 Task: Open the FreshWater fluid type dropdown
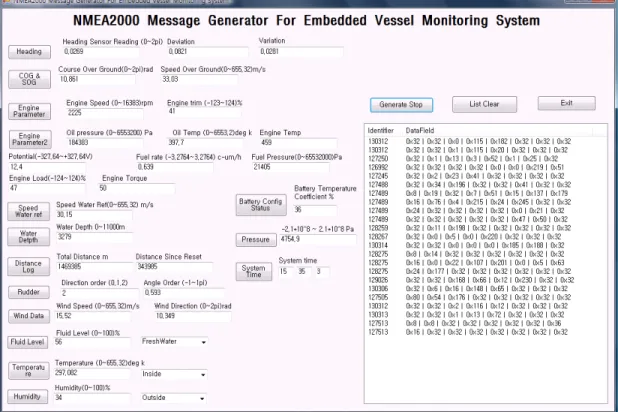(x=174, y=342)
